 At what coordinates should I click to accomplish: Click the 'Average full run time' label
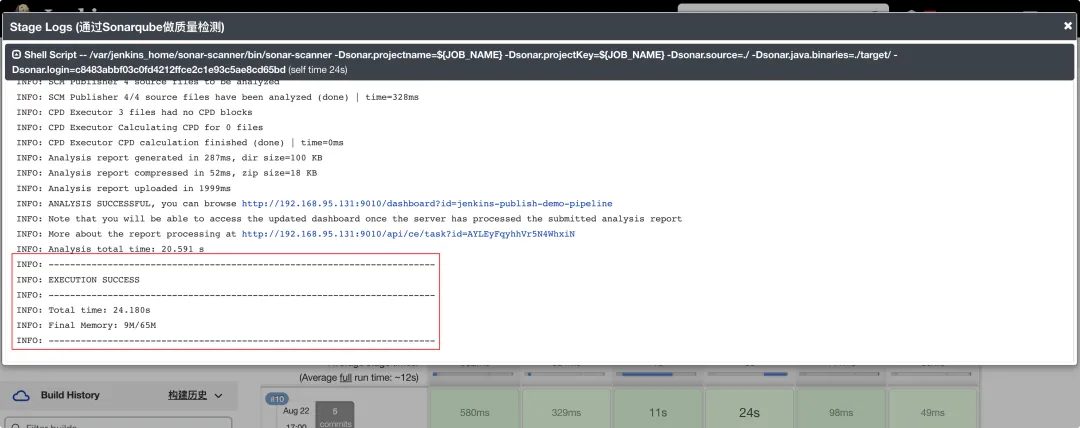coord(359,378)
